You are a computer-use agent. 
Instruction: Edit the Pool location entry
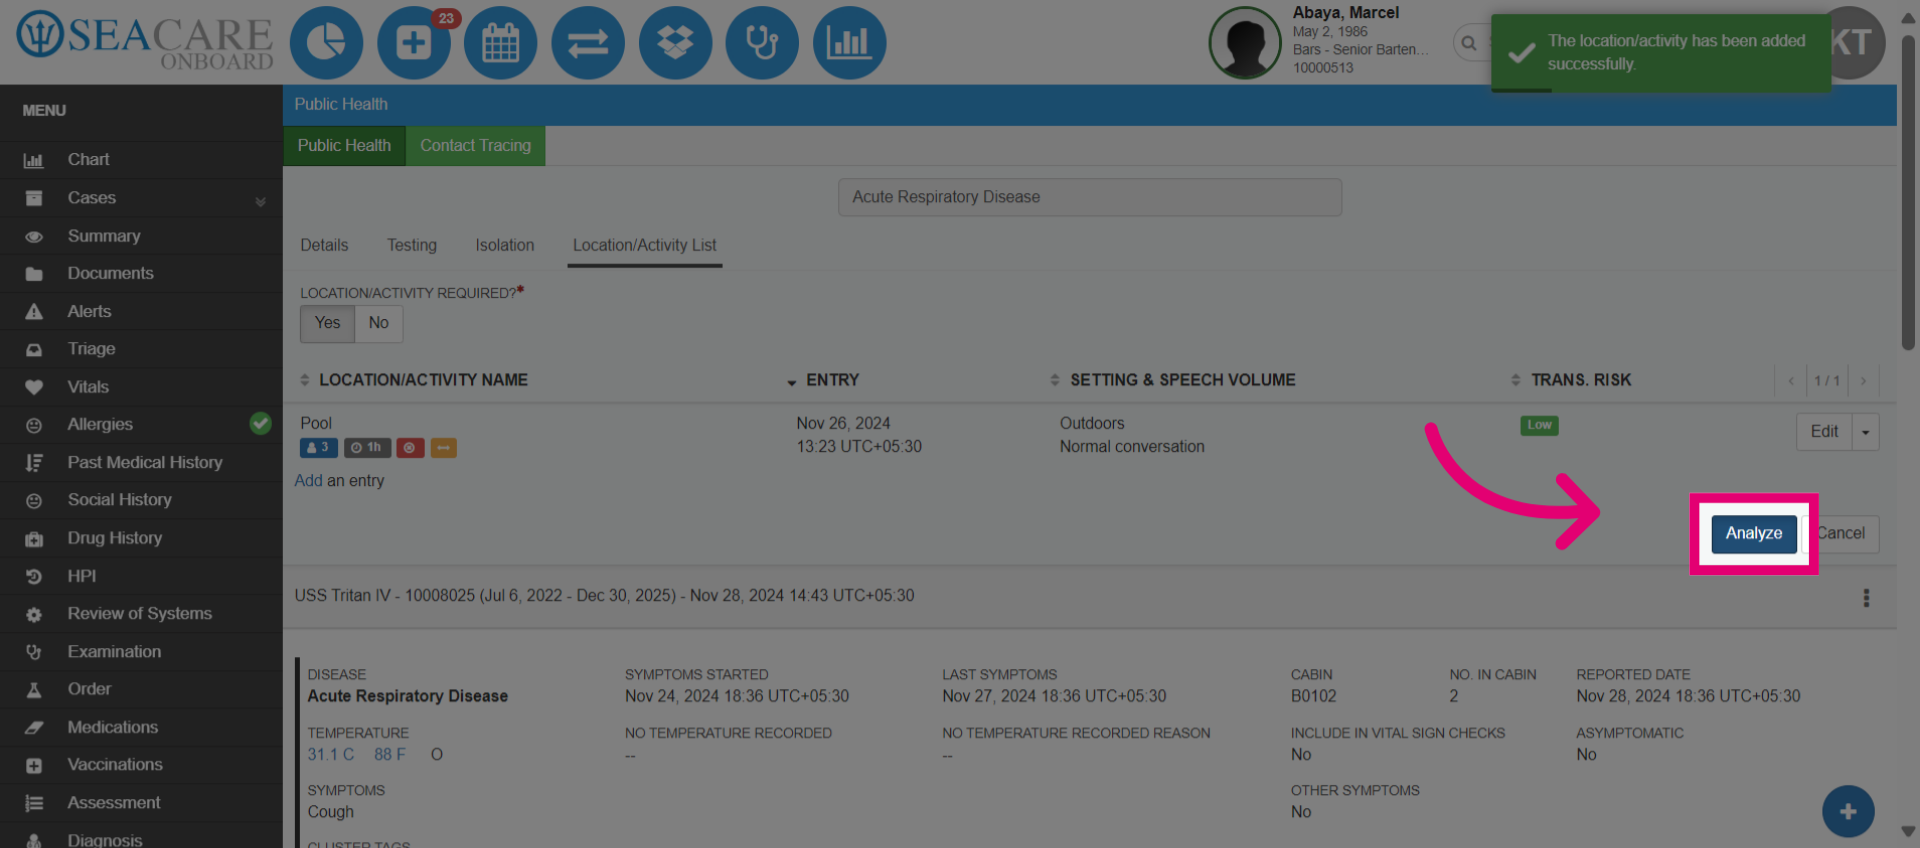1824,432
